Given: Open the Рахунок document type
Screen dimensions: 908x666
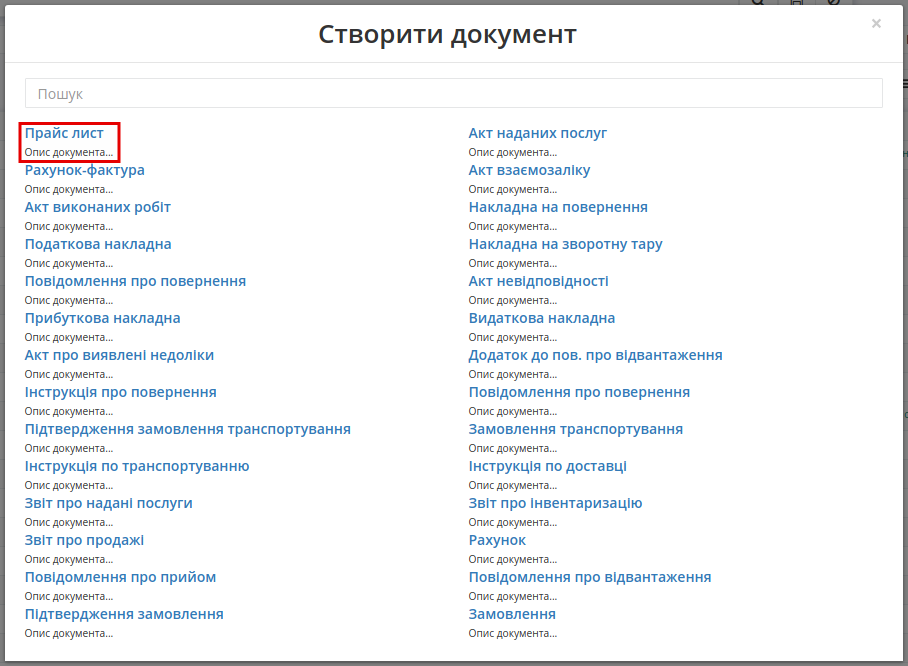Looking at the screenshot, I should (x=497, y=541).
